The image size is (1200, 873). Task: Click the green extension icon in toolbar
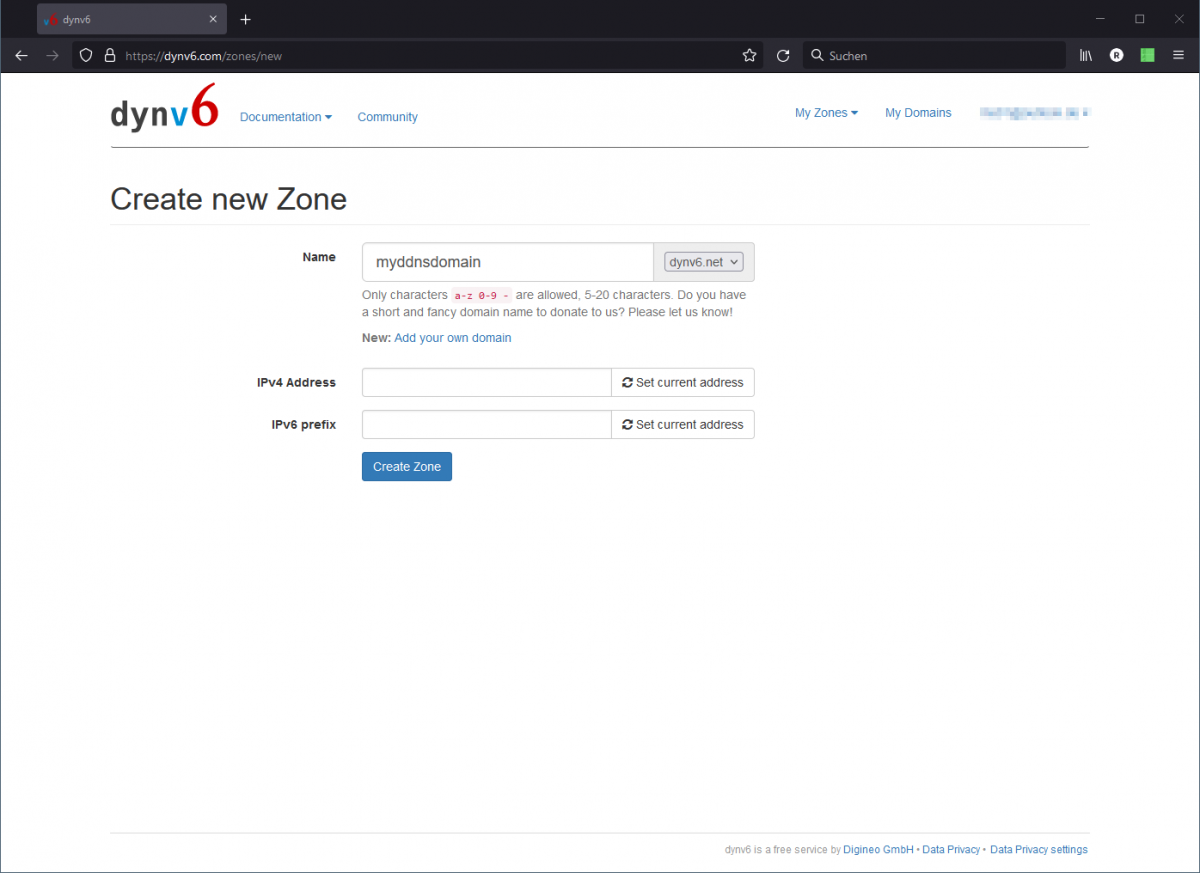coord(1147,56)
